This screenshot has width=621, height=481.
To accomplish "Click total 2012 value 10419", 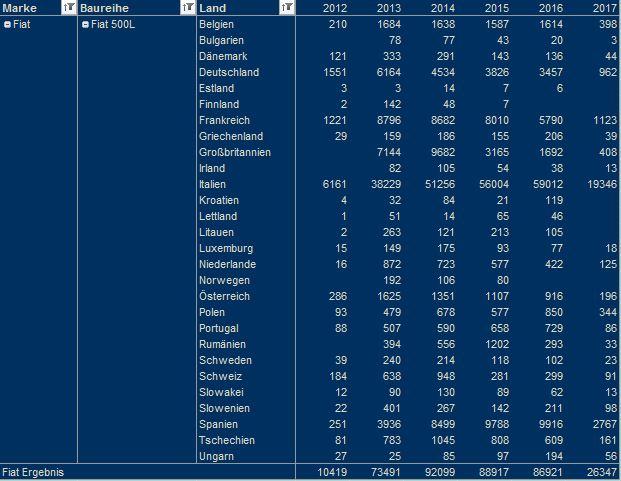I will coord(332,472).
